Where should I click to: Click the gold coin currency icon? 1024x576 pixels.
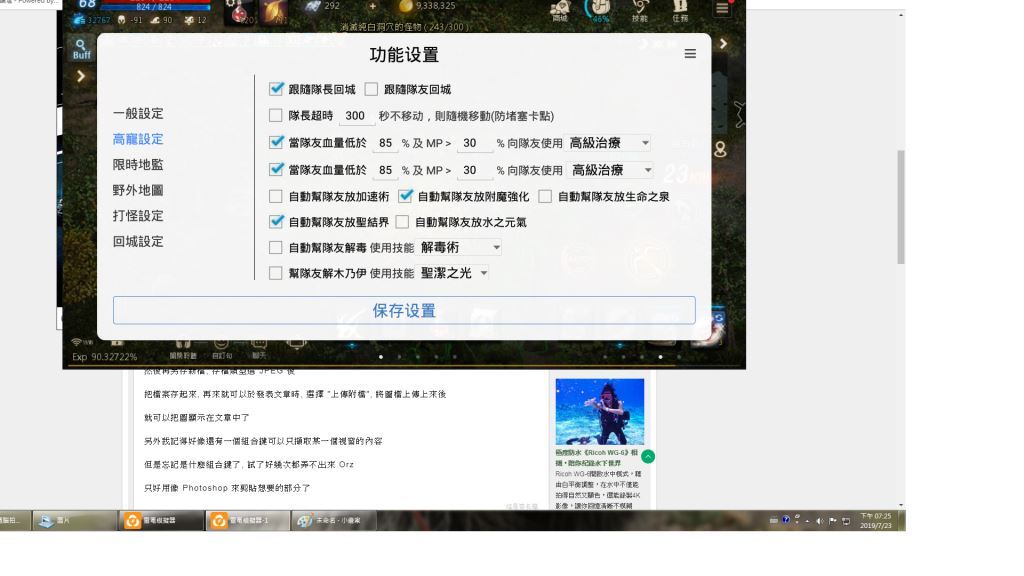[405, 6]
